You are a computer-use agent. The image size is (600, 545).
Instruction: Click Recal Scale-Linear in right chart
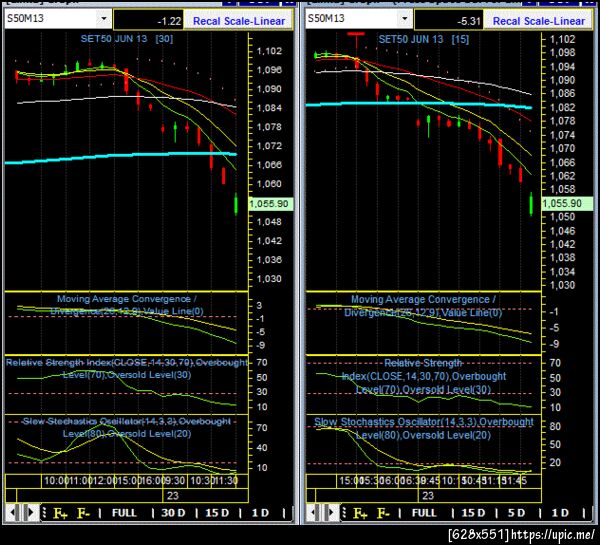click(x=539, y=21)
